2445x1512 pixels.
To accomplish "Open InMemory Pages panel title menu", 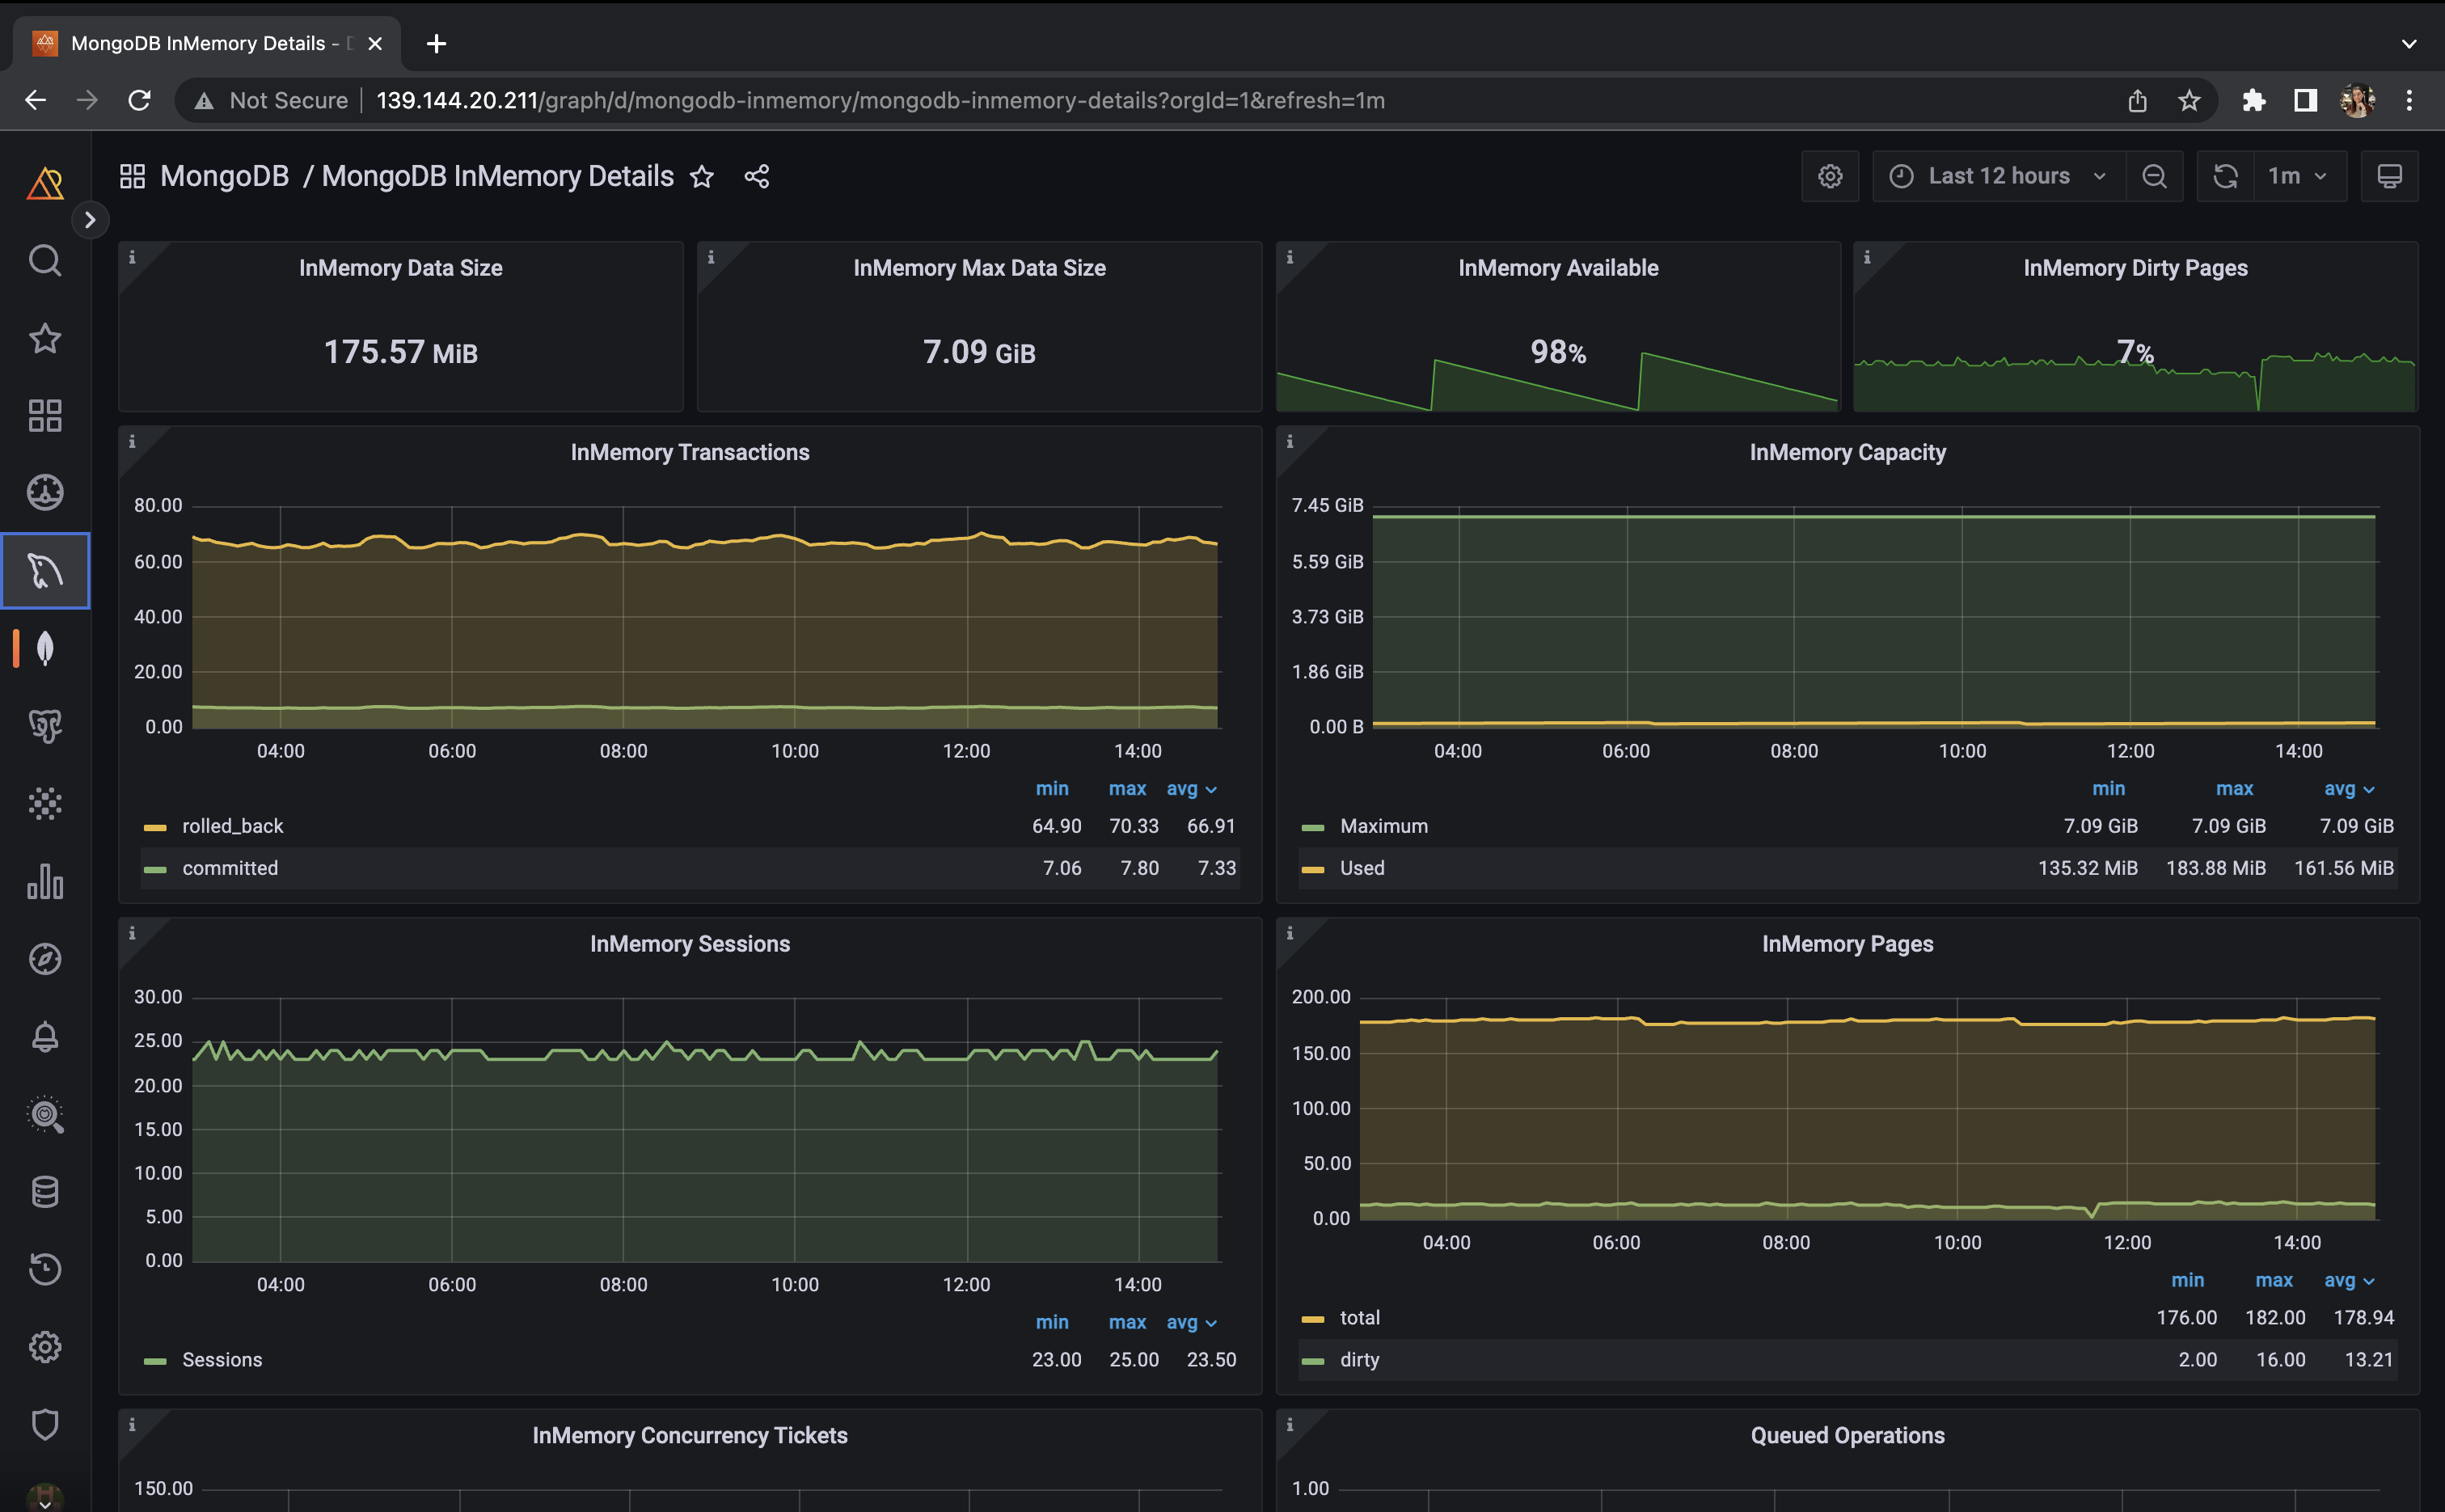I will (x=1847, y=944).
